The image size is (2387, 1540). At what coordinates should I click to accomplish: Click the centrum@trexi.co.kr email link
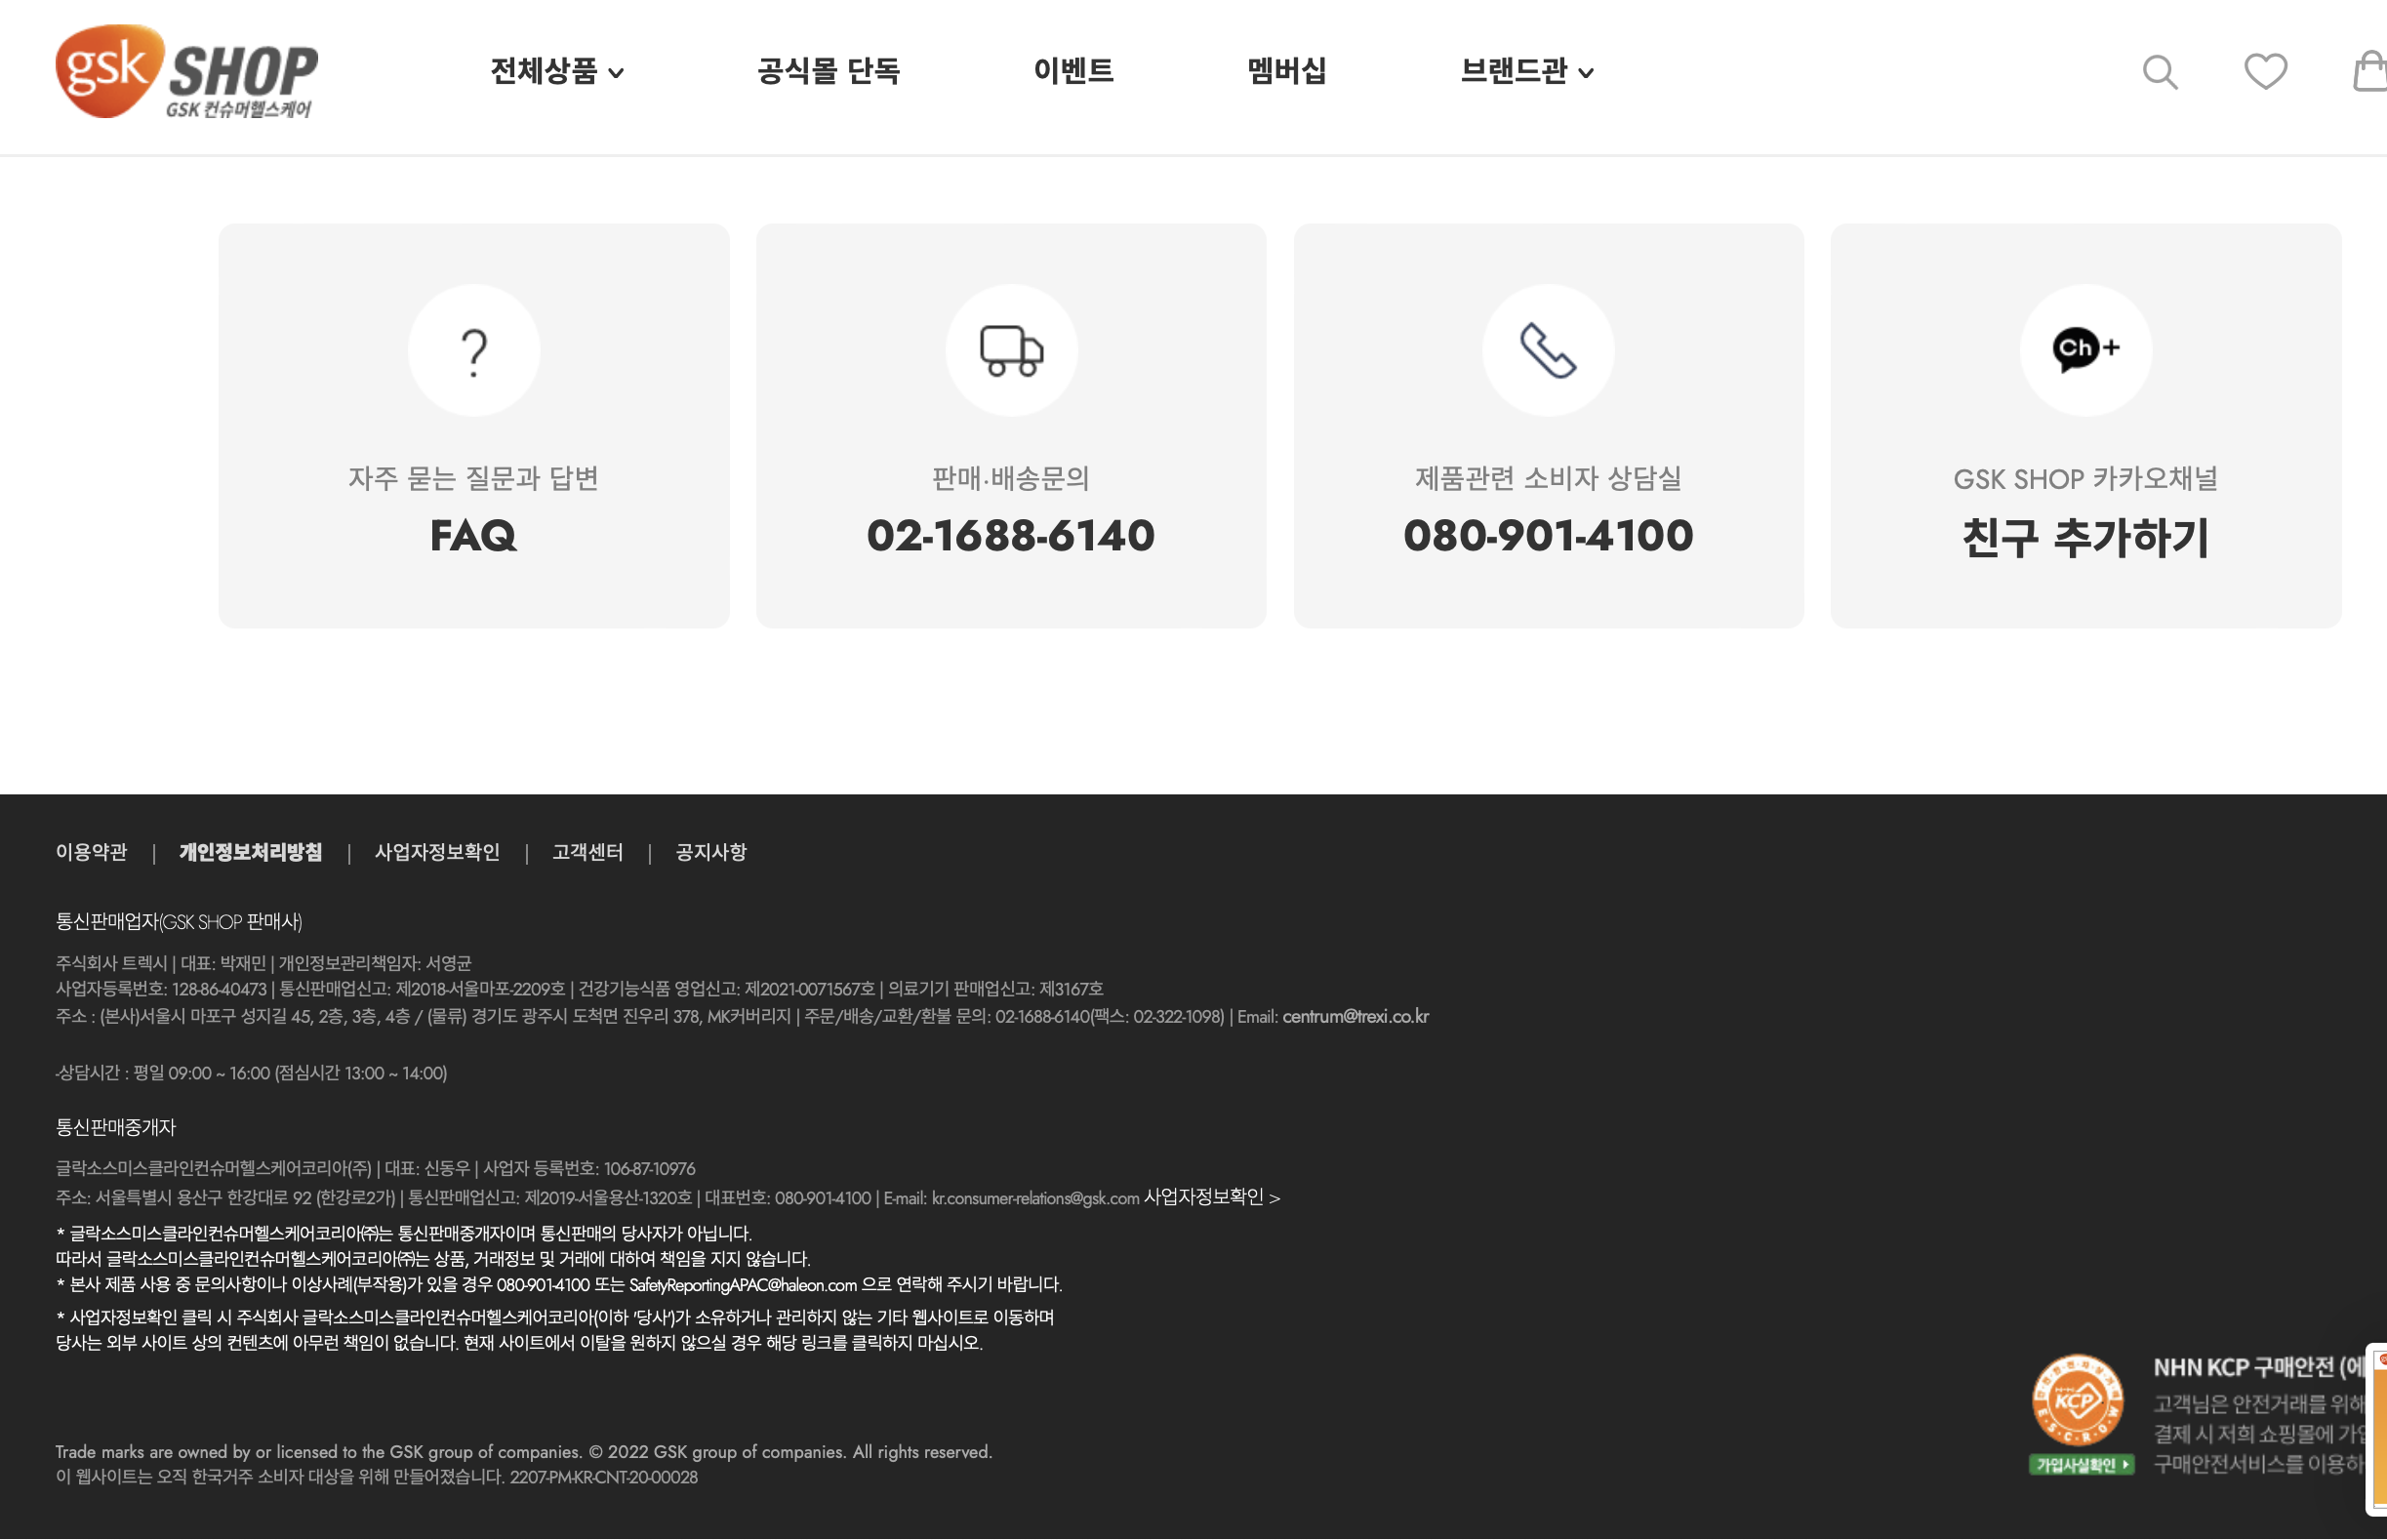coord(1355,1017)
